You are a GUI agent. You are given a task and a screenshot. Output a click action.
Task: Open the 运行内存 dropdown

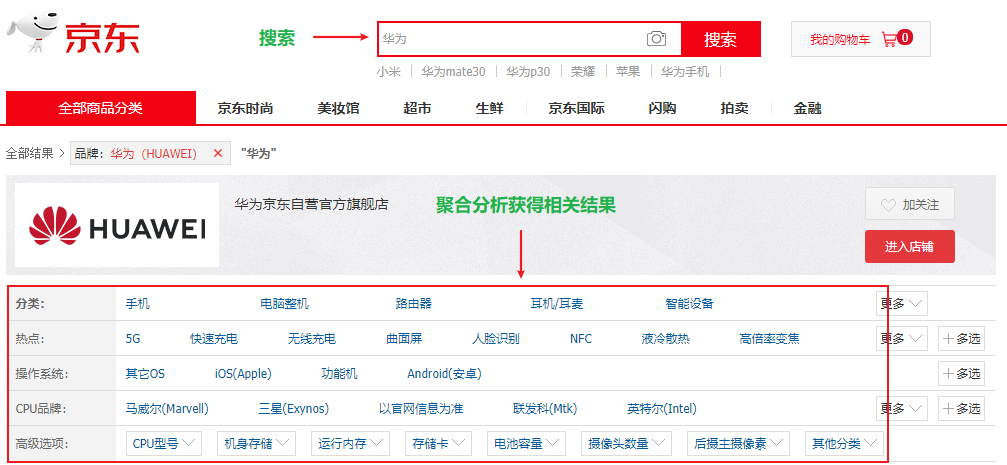tap(350, 443)
